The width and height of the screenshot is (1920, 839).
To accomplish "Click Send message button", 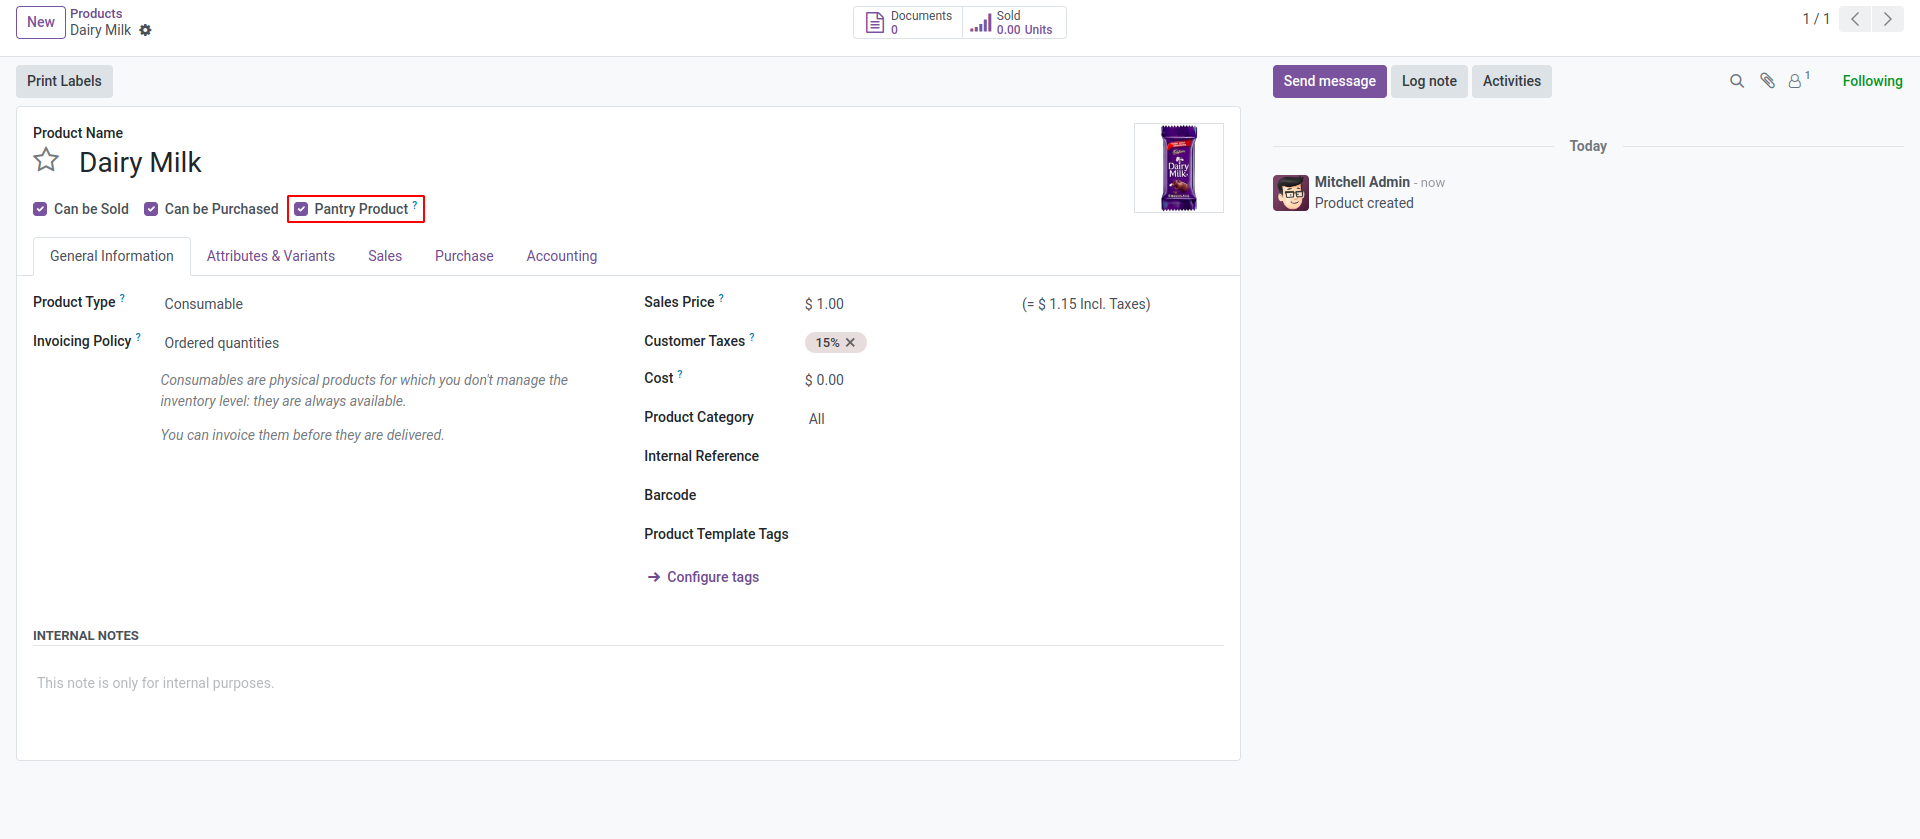I will [1329, 81].
